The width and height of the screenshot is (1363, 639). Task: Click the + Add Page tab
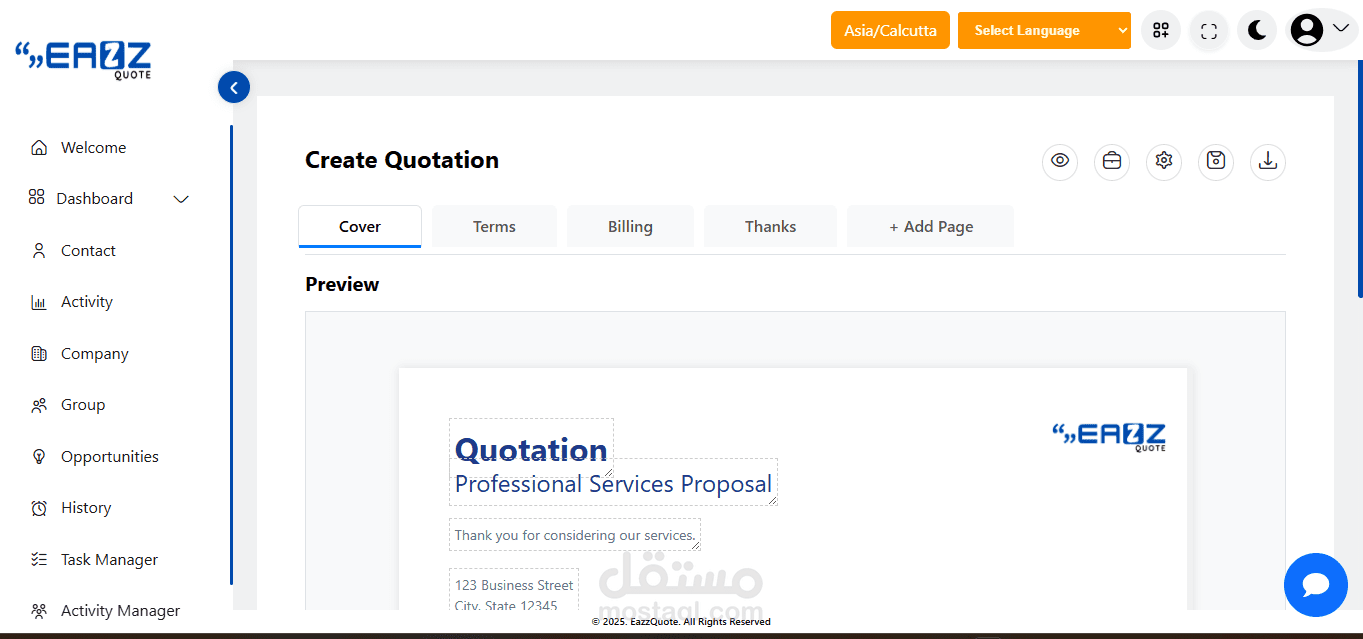click(x=931, y=227)
